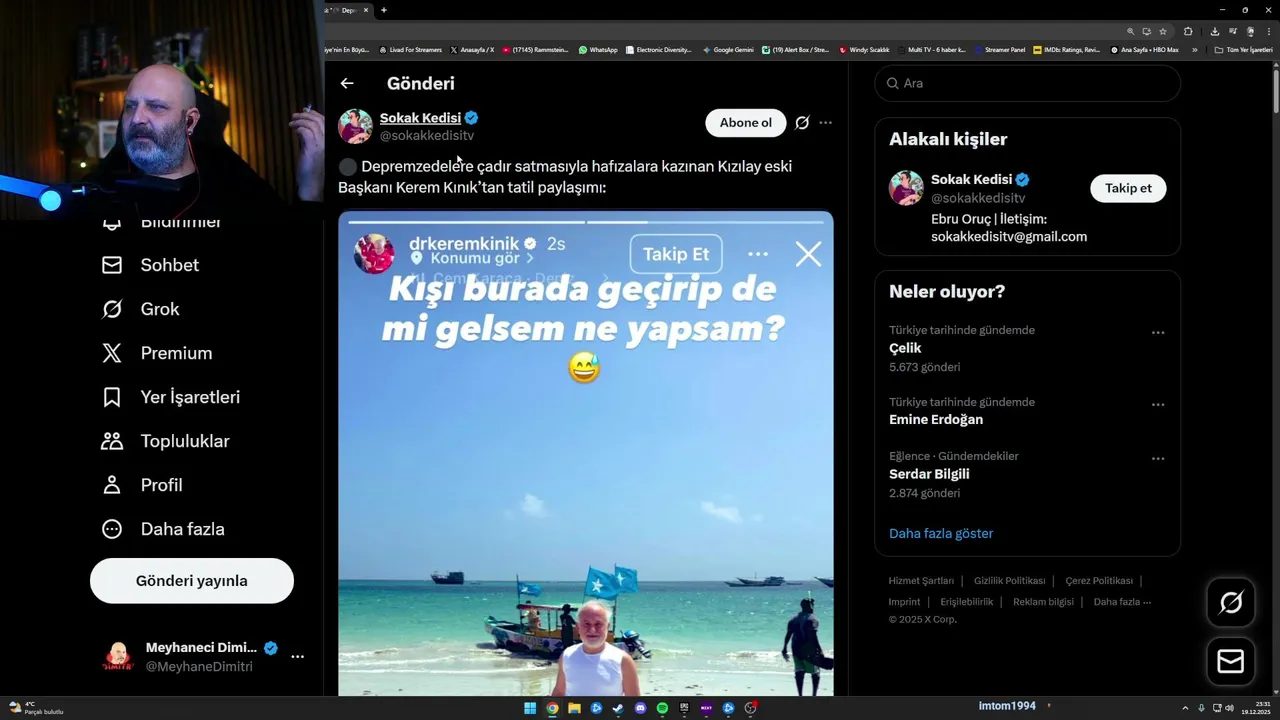Open Streamer Panel bookmark
Image resolution: width=1280 pixels, height=720 pixels.
coord(999,49)
